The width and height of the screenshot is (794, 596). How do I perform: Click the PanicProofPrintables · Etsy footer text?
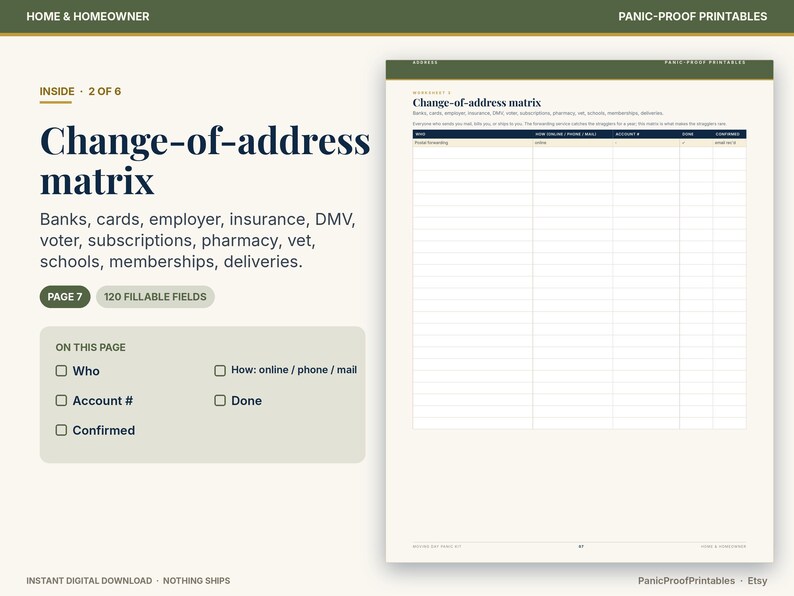tap(702, 580)
